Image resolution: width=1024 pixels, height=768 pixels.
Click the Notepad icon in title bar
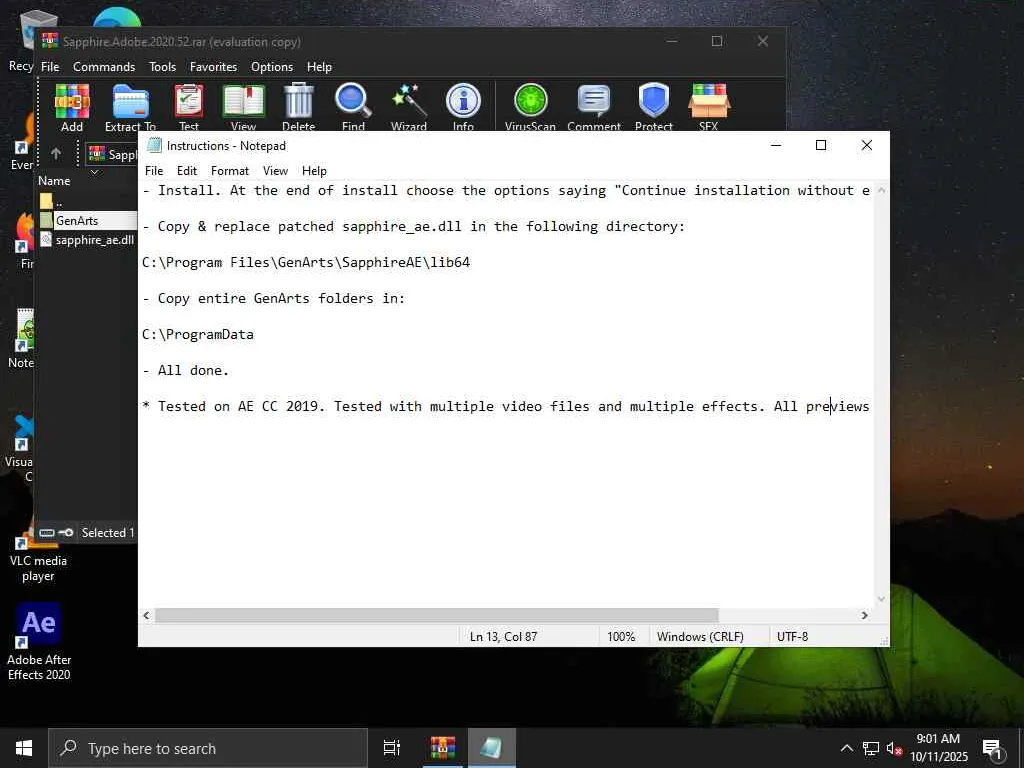pyautogui.click(x=154, y=145)
